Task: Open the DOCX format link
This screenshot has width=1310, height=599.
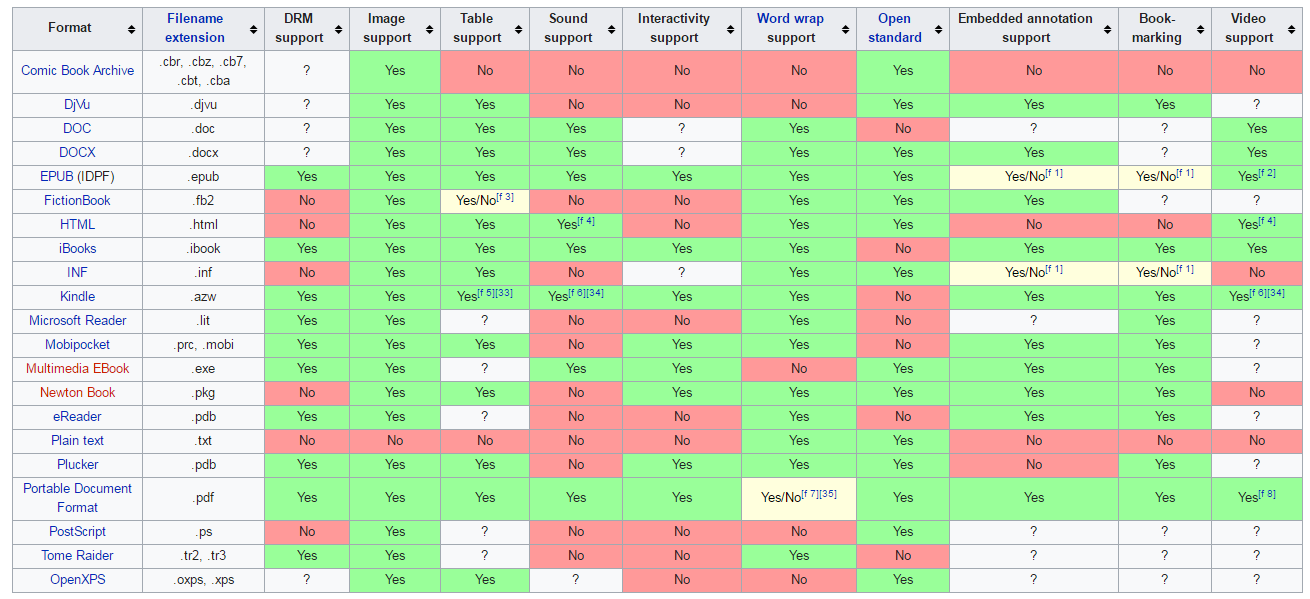Action: pyautogui.click(x=77, y=153)
